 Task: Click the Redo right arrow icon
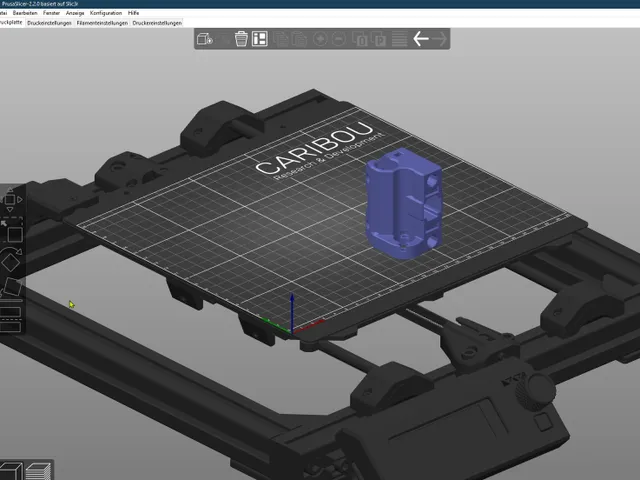point(439,39)
